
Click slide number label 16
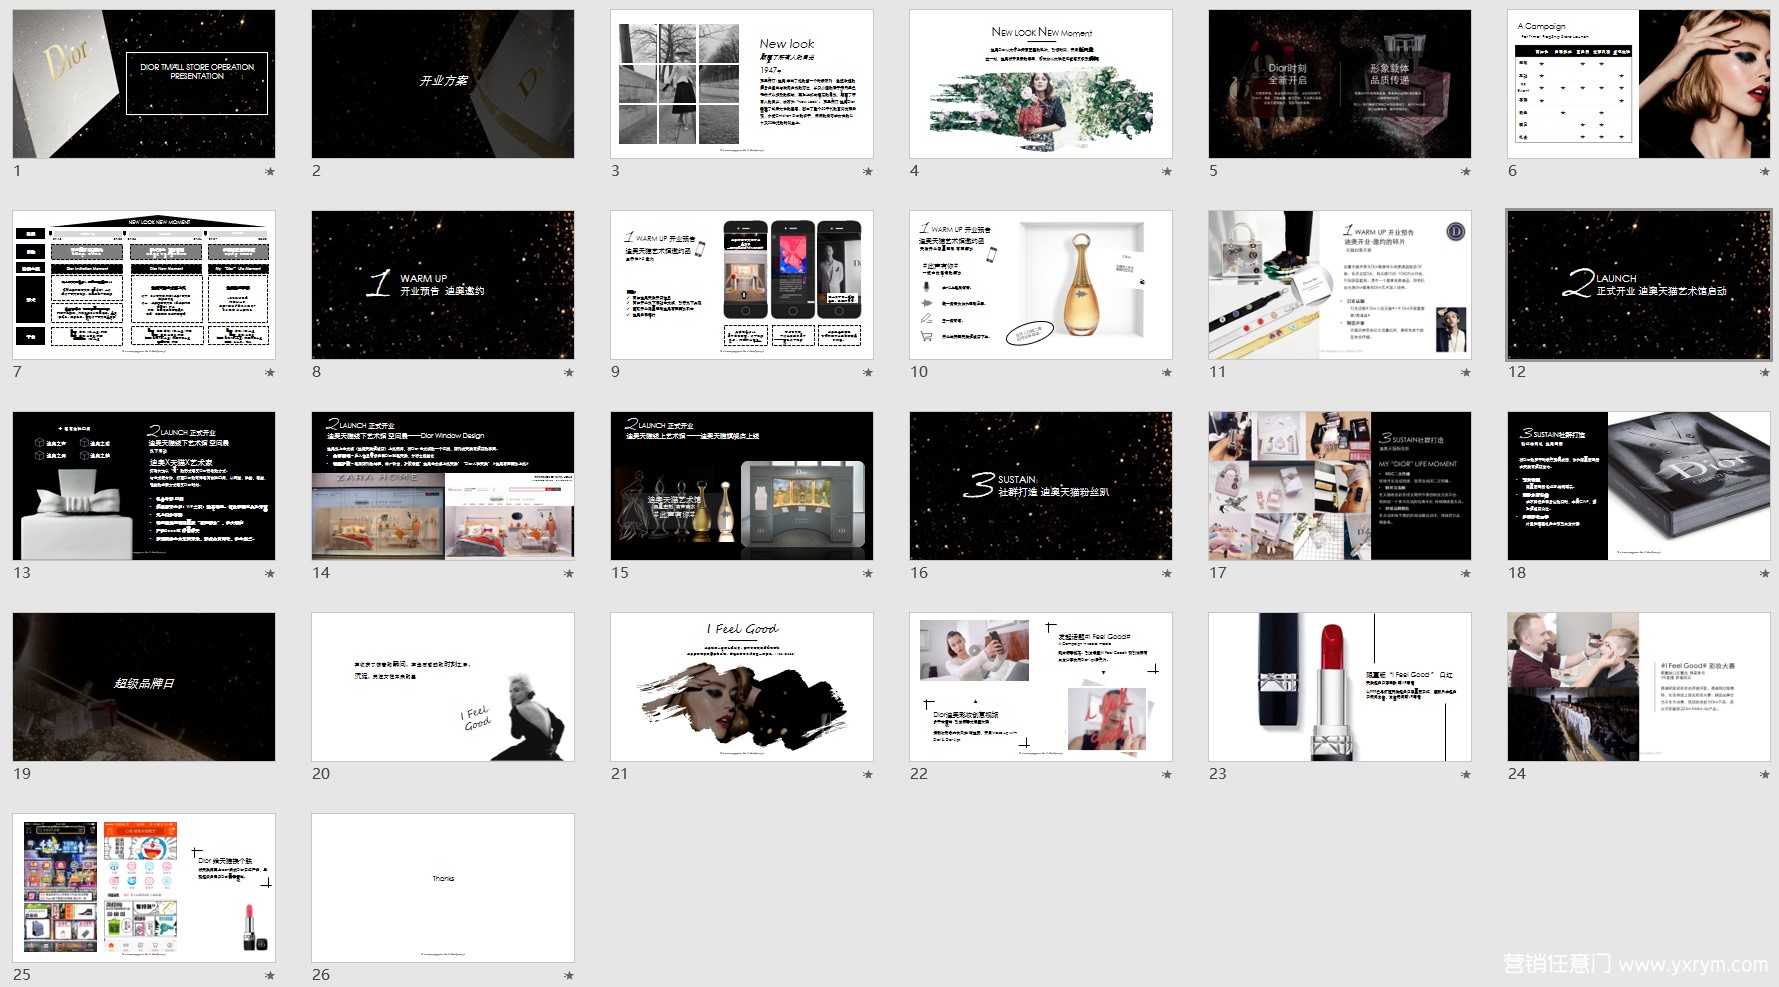919,573
